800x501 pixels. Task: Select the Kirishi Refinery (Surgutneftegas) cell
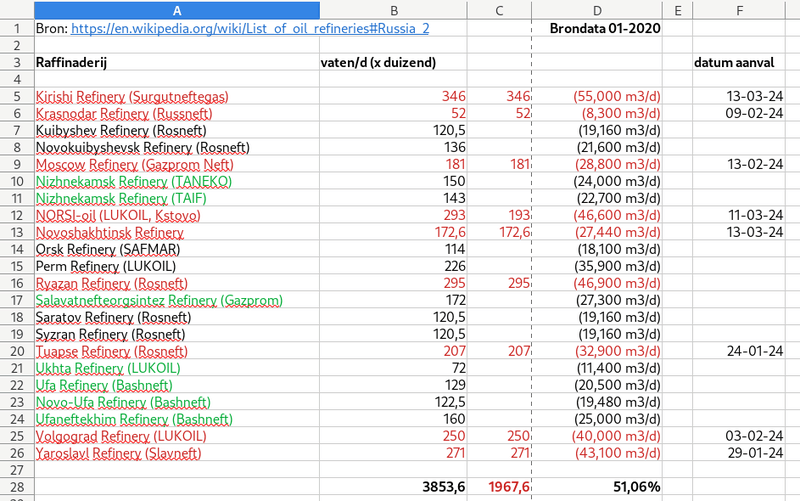177,96
